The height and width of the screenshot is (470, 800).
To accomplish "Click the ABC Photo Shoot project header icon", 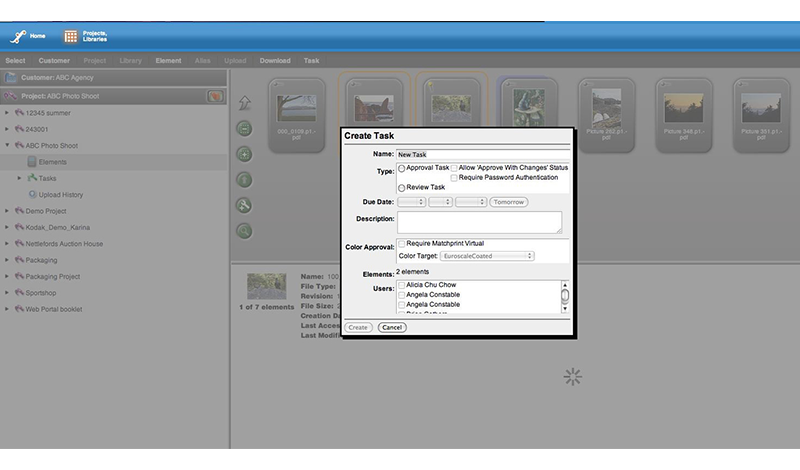I will point(10,96).
